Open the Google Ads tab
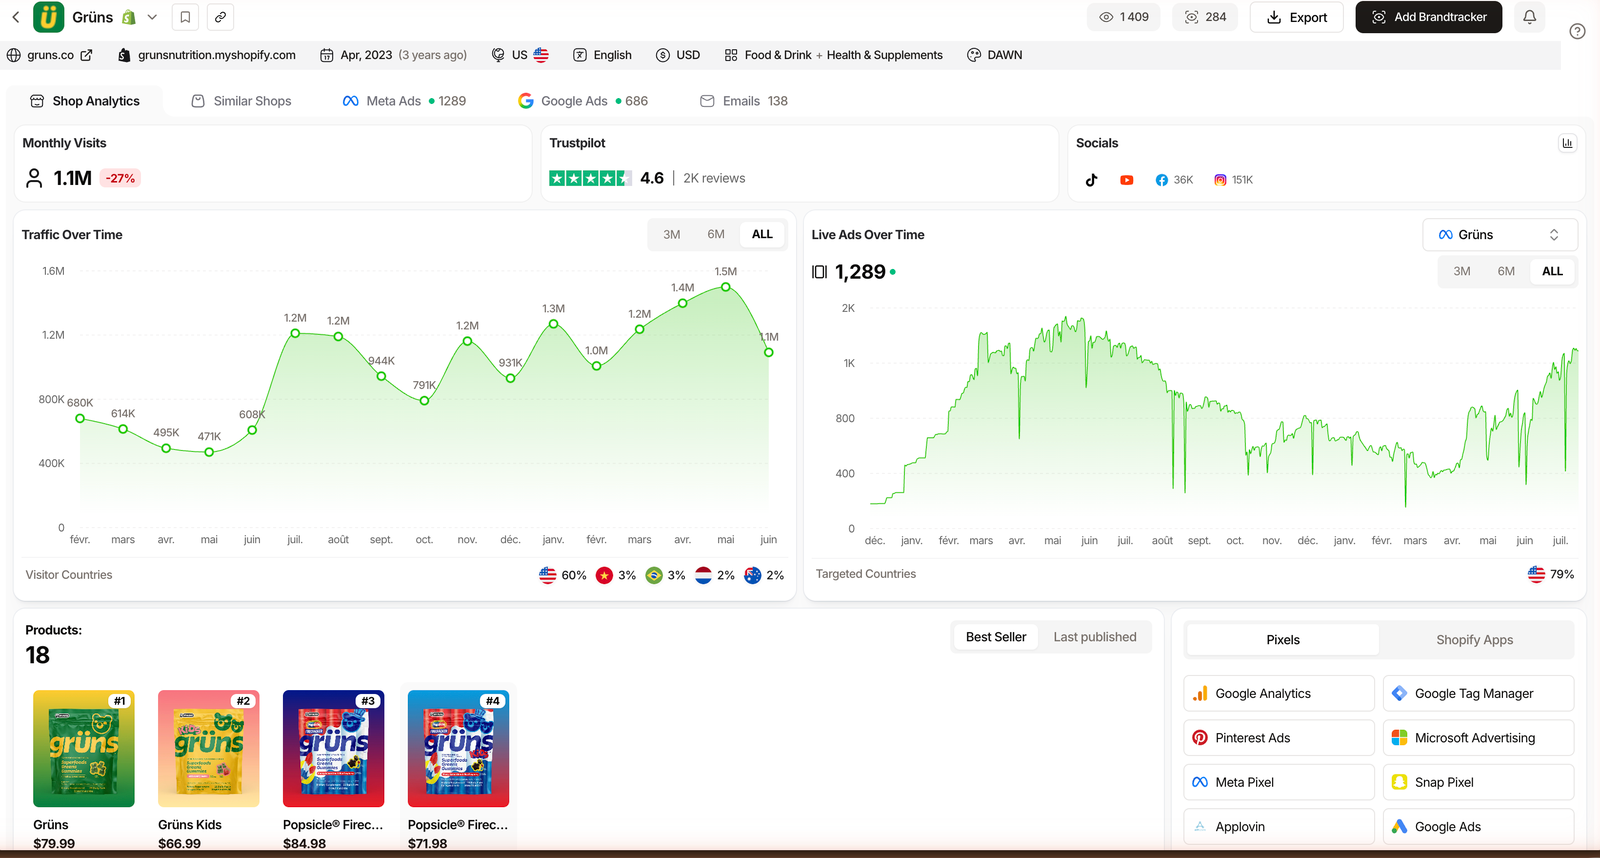1600x858 pixels. point(583,101)
